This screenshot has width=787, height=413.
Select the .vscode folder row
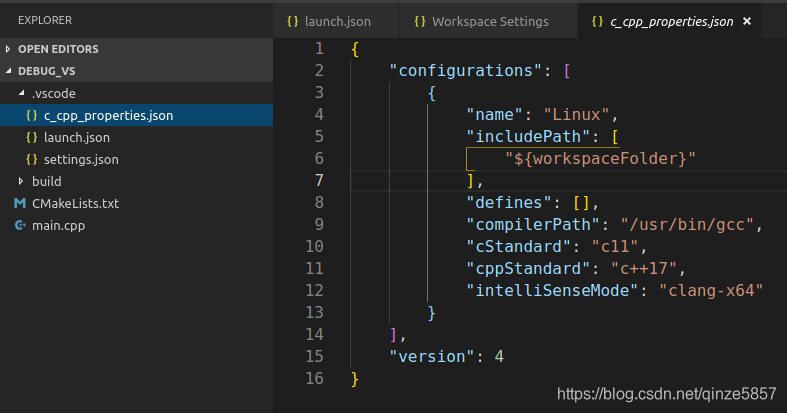[137, 93]
